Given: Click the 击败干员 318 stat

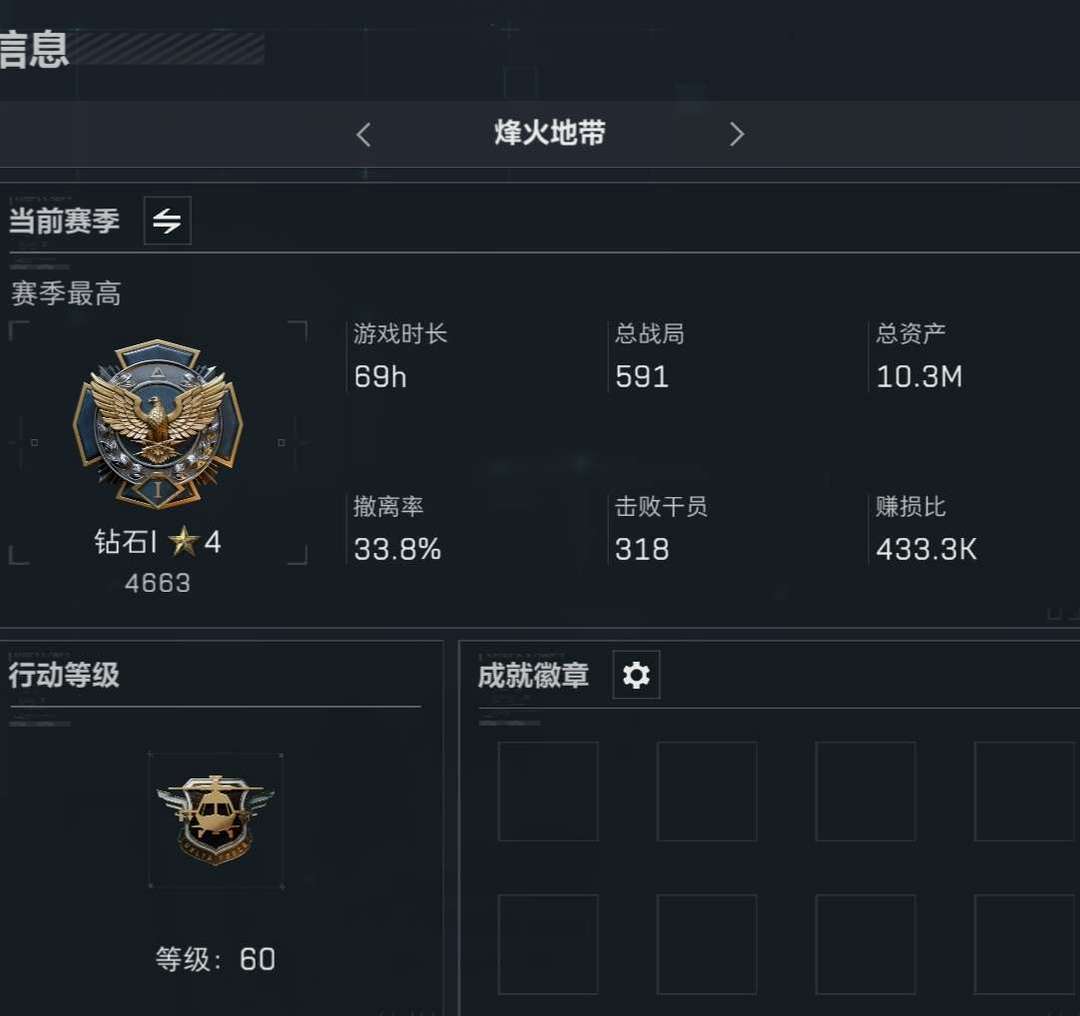Looking at the screenshot, I should click(661, 529).
